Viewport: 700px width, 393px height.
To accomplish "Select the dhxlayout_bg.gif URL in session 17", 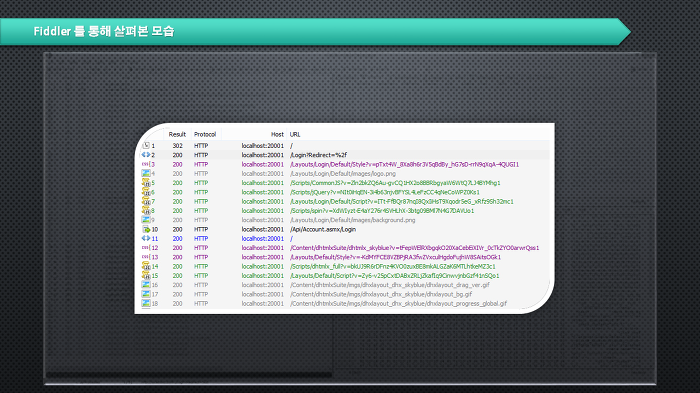I will 381,294.
